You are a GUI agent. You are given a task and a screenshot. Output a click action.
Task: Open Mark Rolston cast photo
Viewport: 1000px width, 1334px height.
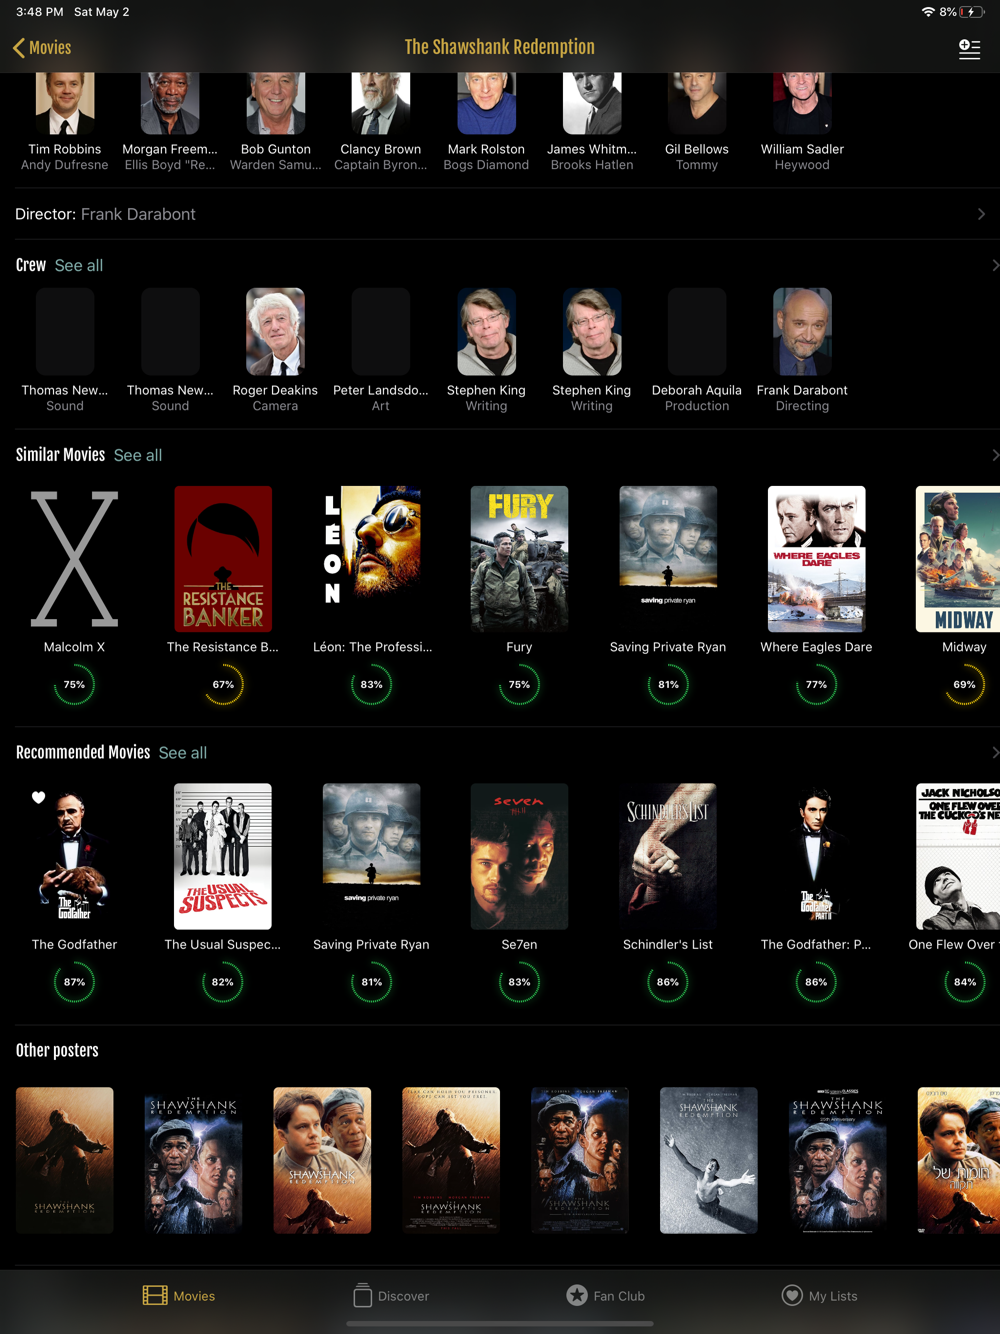tap(486, 103)
